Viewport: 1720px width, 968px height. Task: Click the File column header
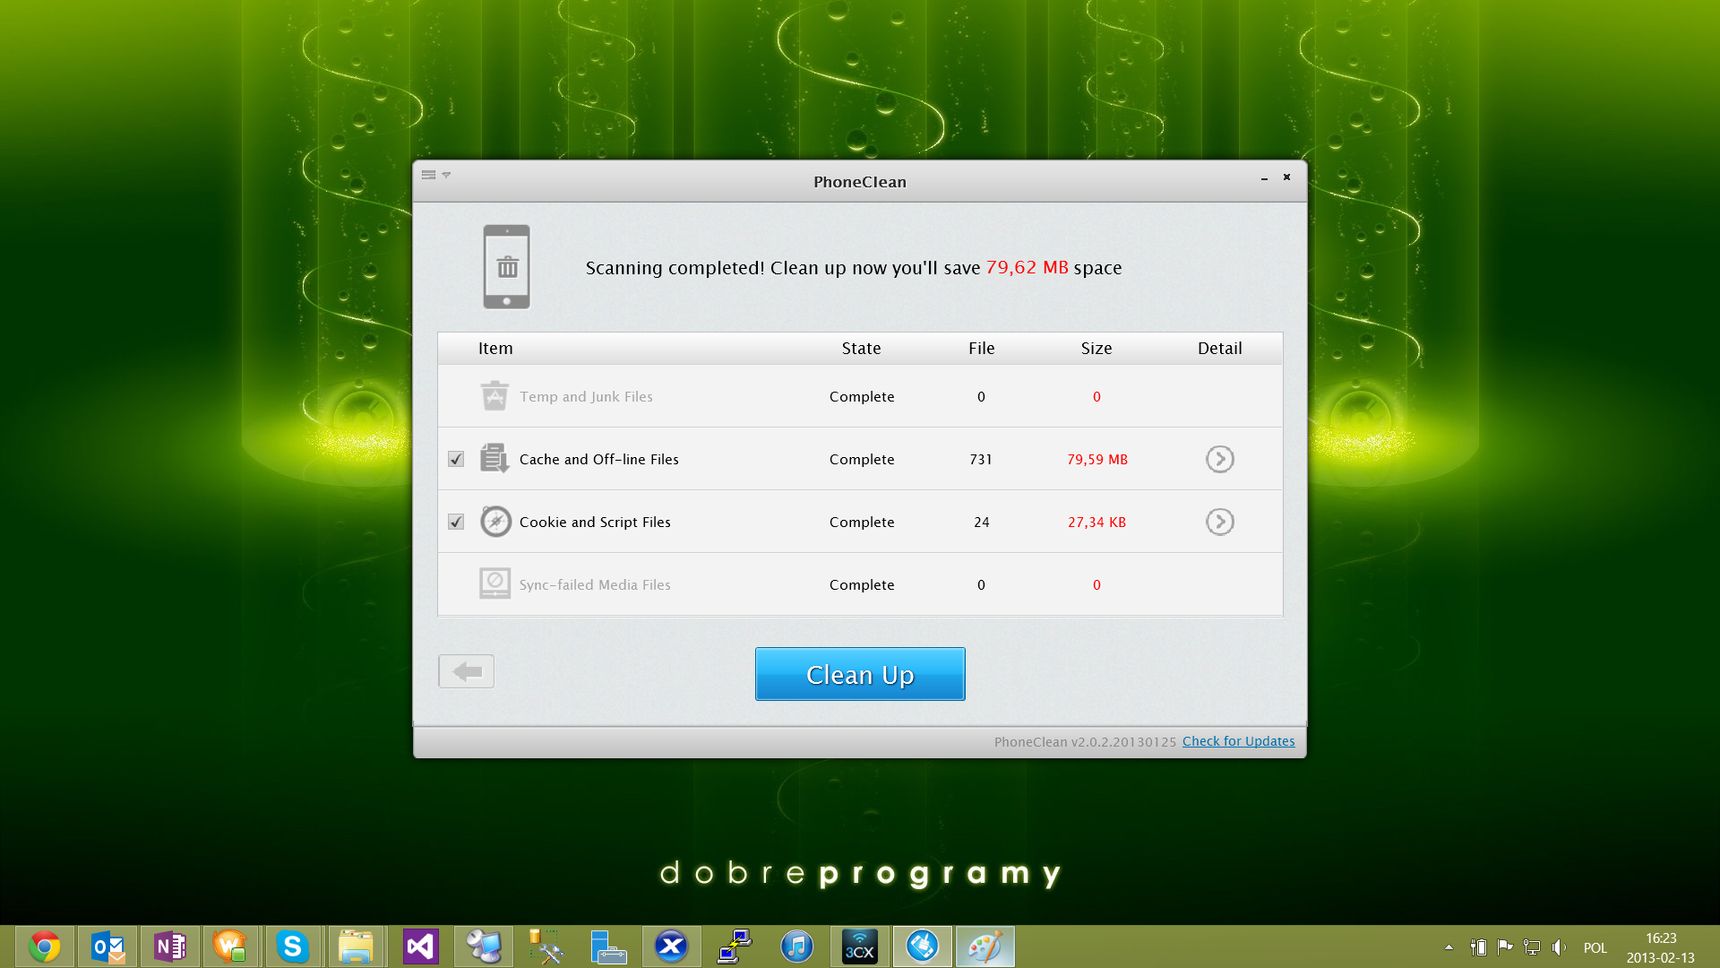(981, 348)
